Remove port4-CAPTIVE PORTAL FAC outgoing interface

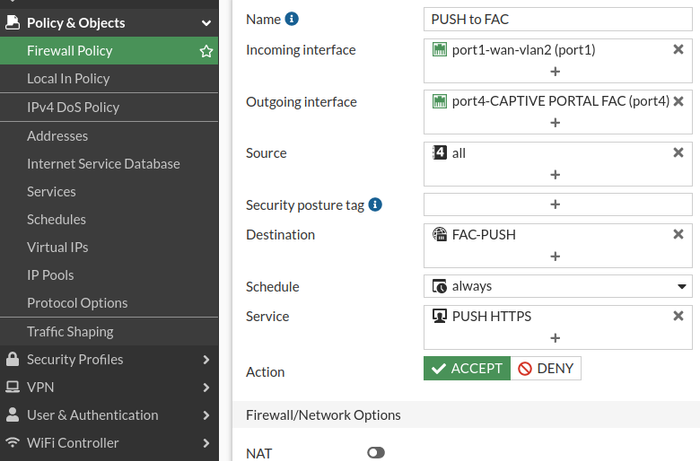pyautogui.click(x=678, y=101)
